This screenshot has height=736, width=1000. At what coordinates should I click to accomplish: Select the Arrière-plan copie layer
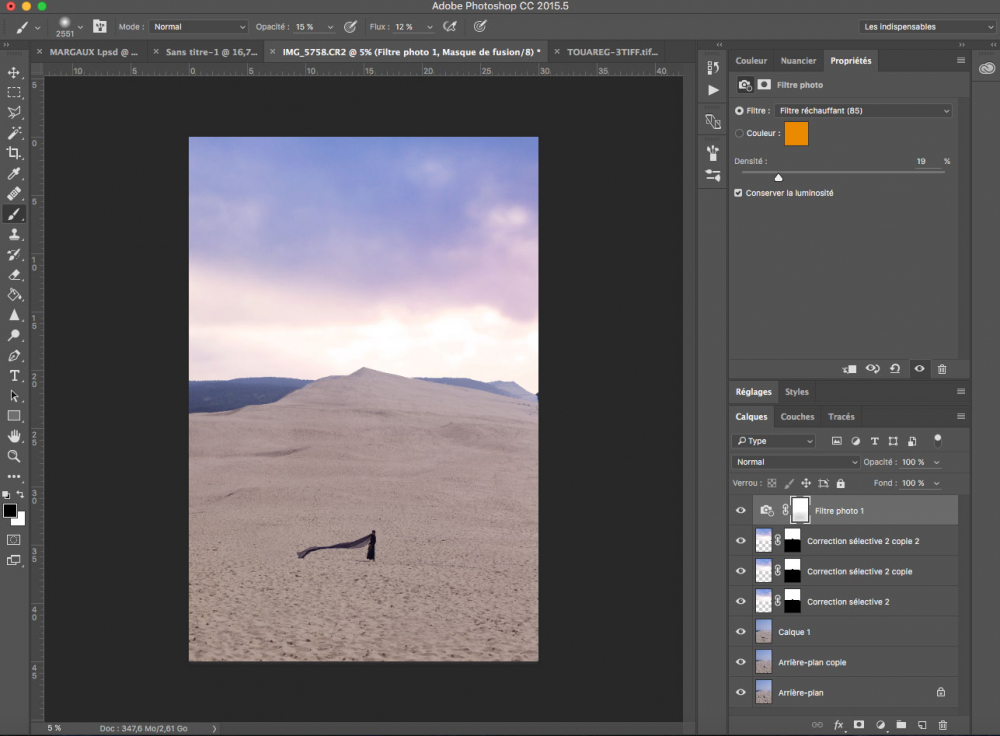812,662
